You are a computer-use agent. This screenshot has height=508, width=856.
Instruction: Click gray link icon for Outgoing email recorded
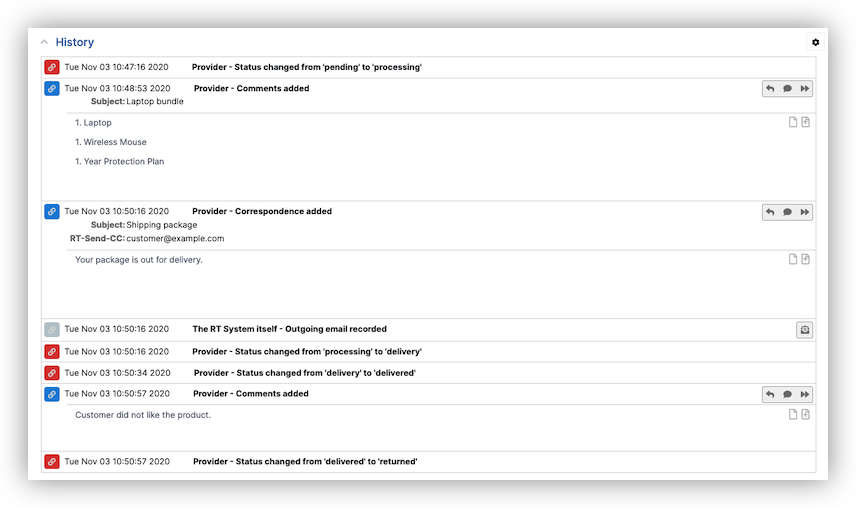click(52, 329)
